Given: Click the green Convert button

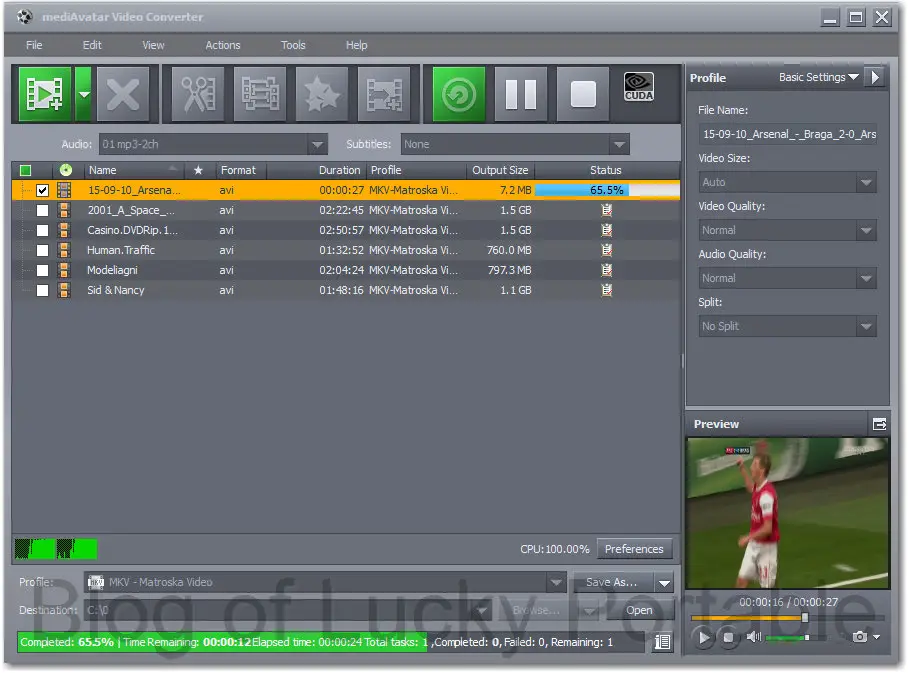Looking at the screenshot, I should [459, 94].
